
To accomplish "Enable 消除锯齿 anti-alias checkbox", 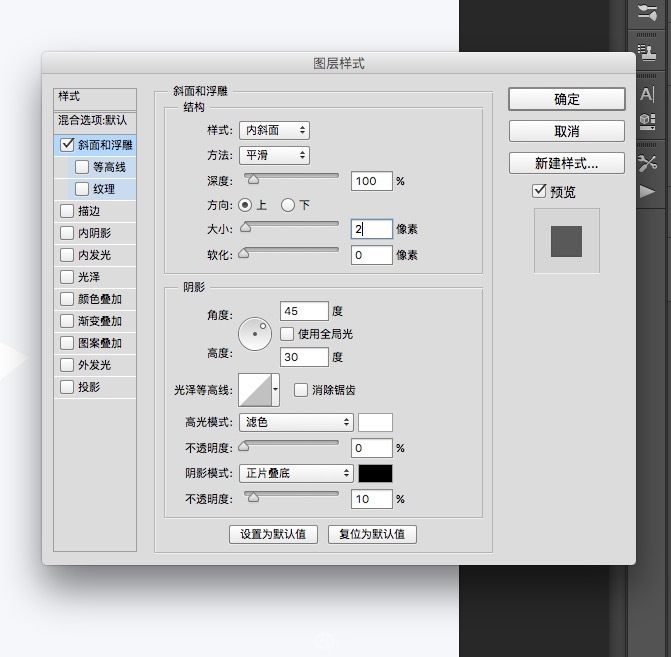I will click(x=300, y=390).
